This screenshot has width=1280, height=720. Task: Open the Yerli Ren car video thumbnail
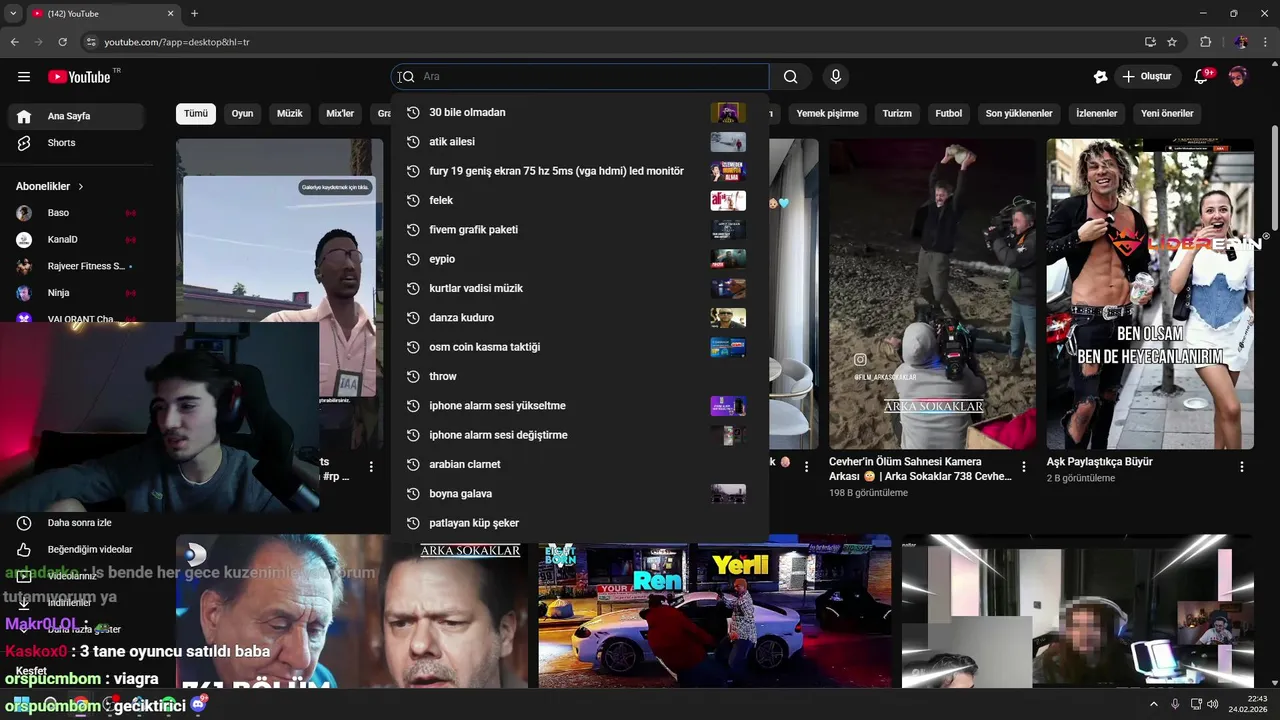click(715, 611)
